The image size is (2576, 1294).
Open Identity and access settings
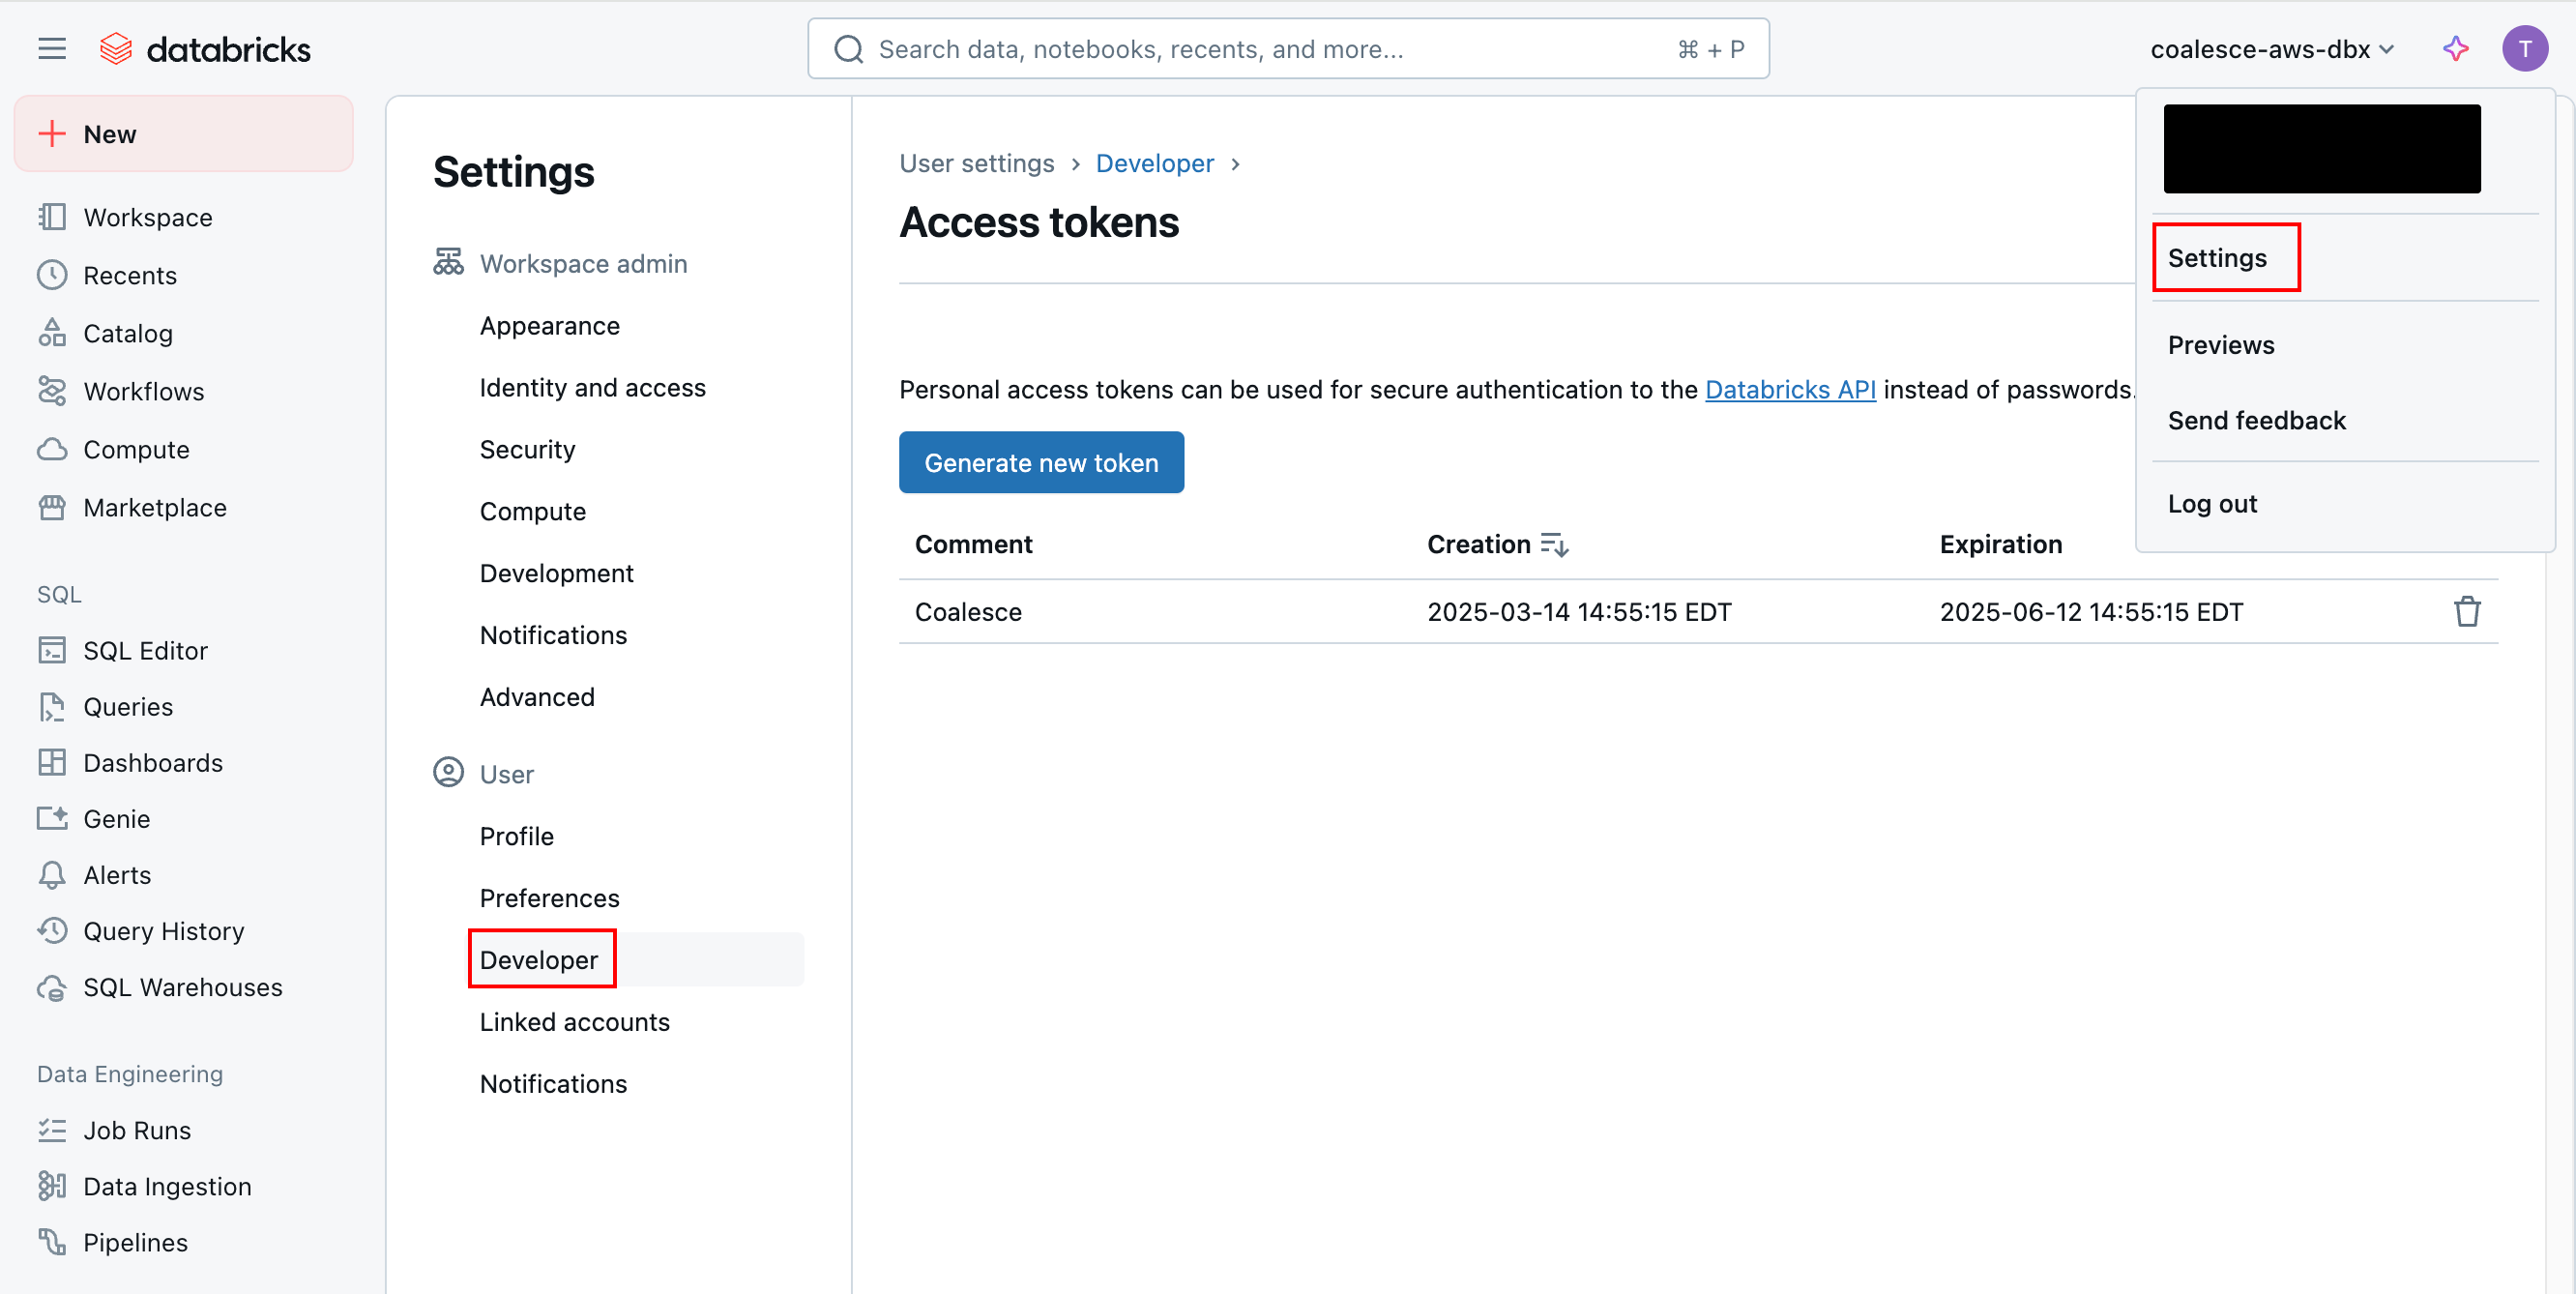[592, 387]
